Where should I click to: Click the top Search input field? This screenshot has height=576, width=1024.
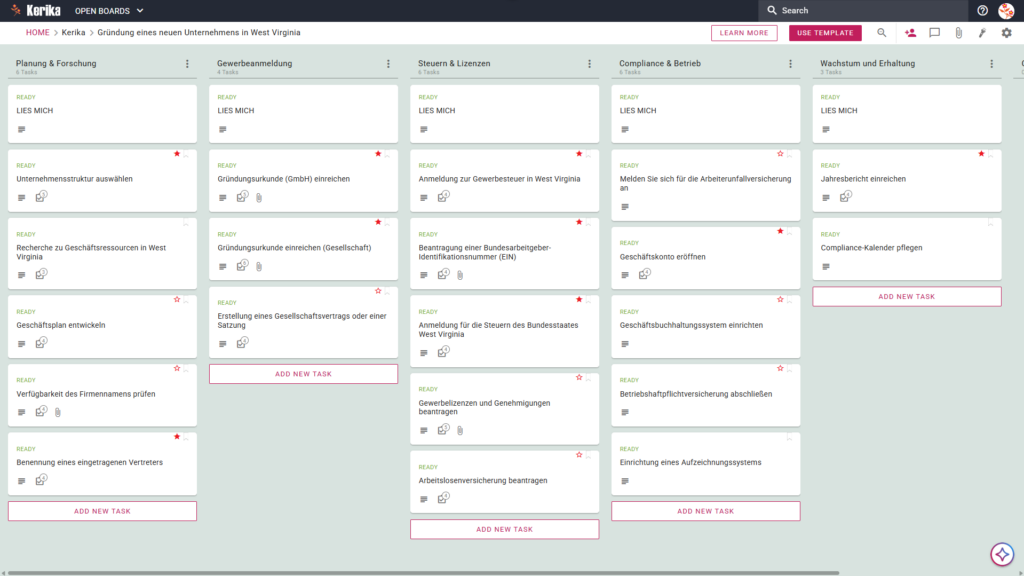(863, 10)
